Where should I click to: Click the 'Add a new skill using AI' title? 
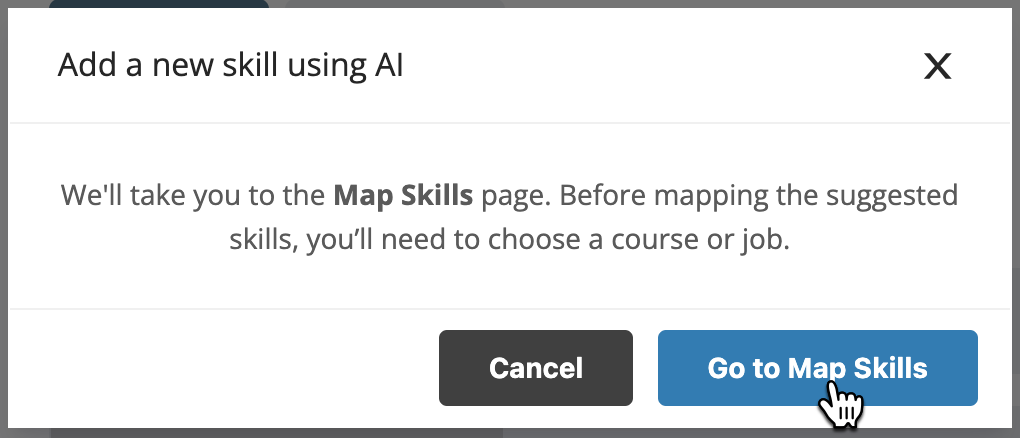coord(230,65)
